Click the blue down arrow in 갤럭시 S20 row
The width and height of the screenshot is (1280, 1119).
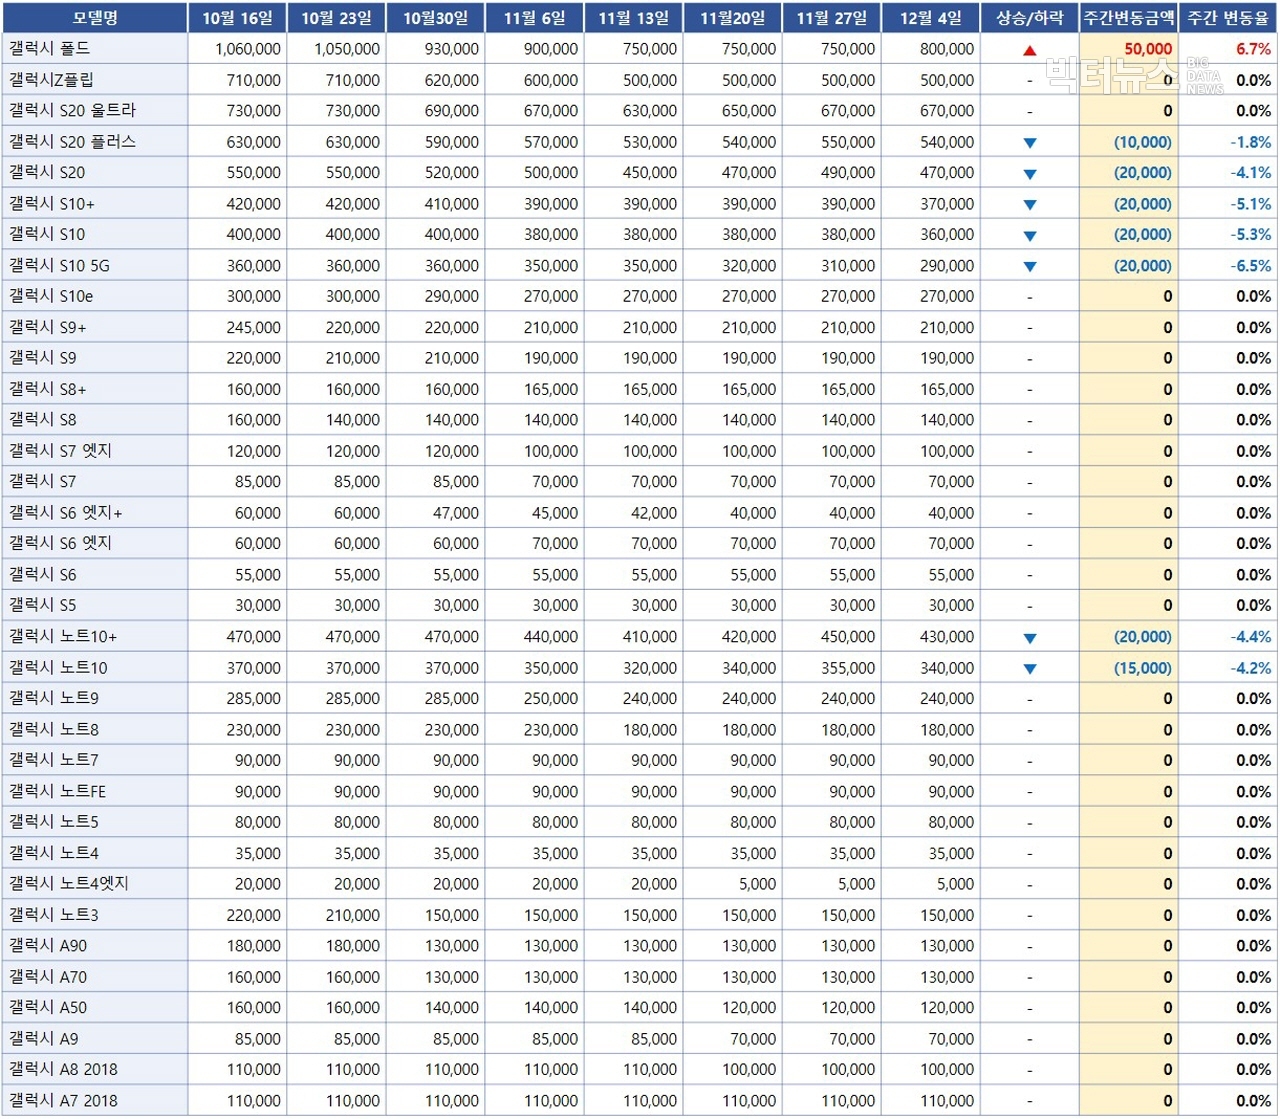[1030, 174]
